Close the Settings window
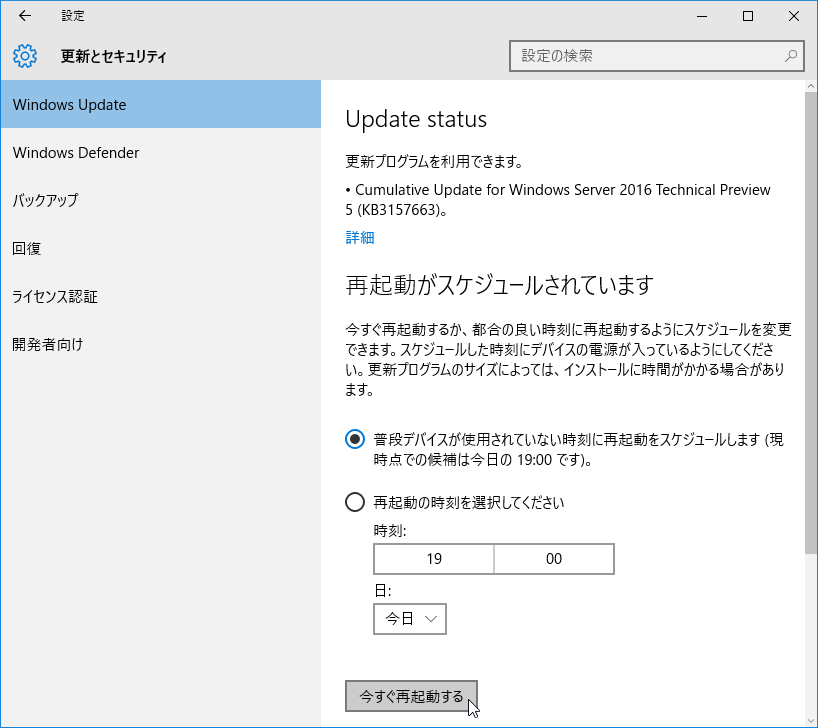The width and height of the screenshot is (818, 728). coord(793,16)
